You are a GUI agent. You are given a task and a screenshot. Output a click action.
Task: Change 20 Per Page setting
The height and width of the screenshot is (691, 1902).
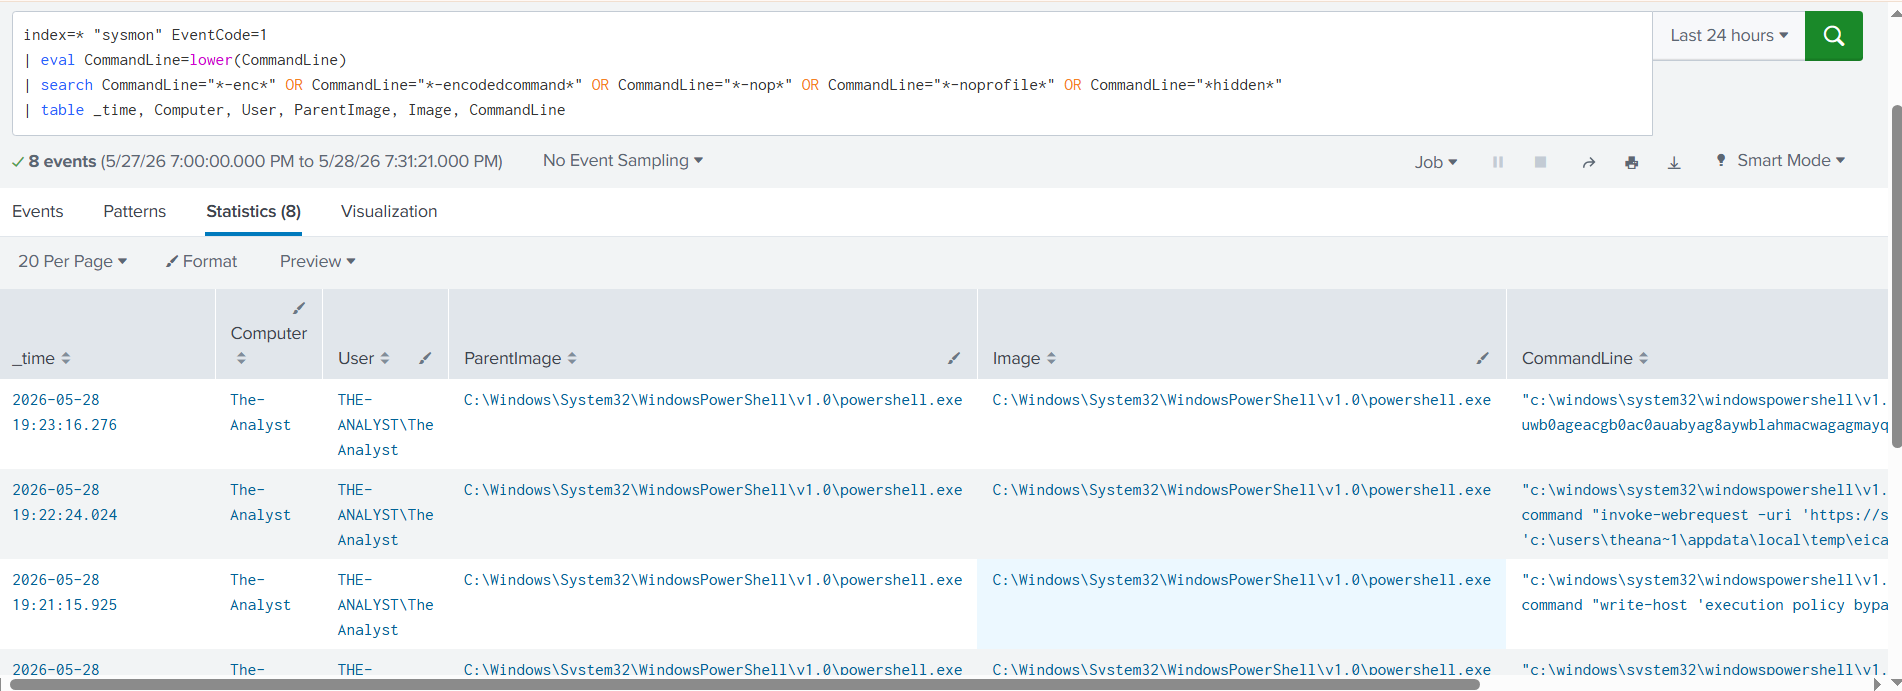point(72,261)
